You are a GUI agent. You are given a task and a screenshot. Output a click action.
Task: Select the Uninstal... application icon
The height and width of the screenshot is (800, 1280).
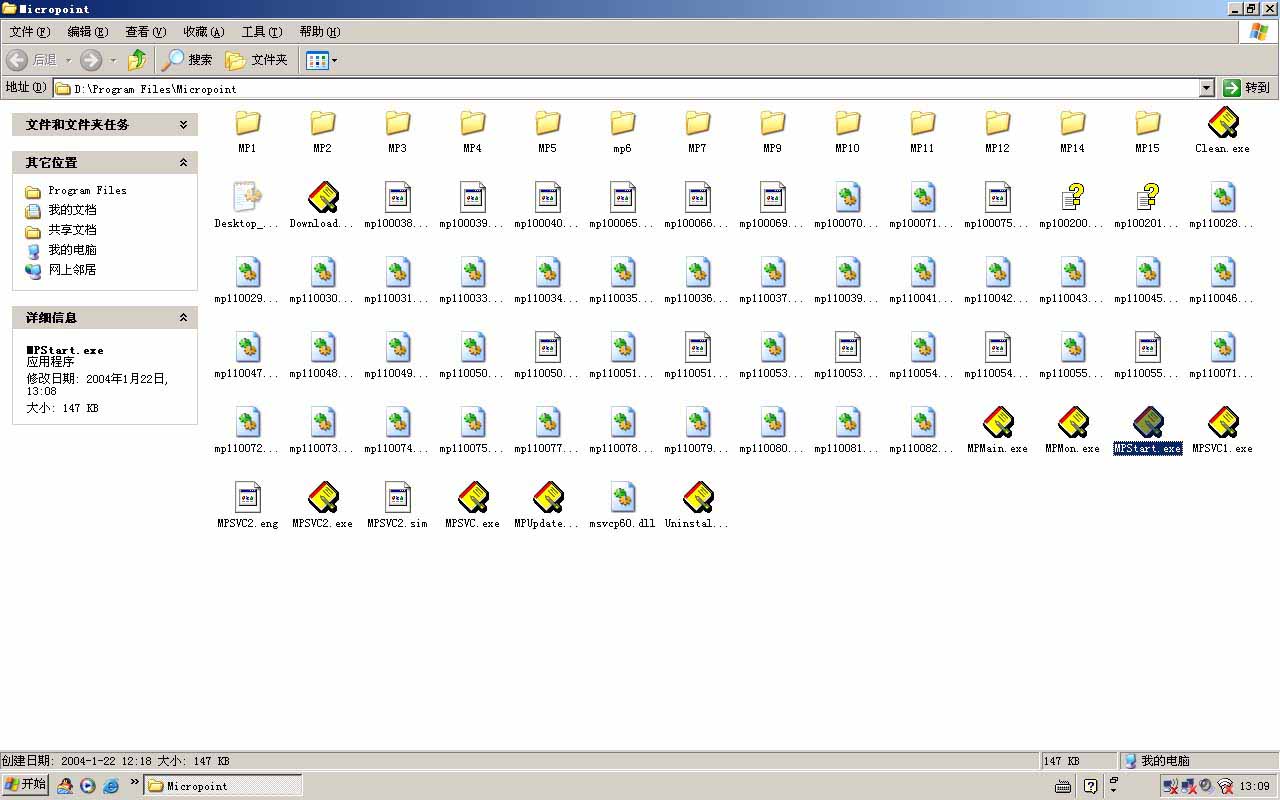coord(697,498)
